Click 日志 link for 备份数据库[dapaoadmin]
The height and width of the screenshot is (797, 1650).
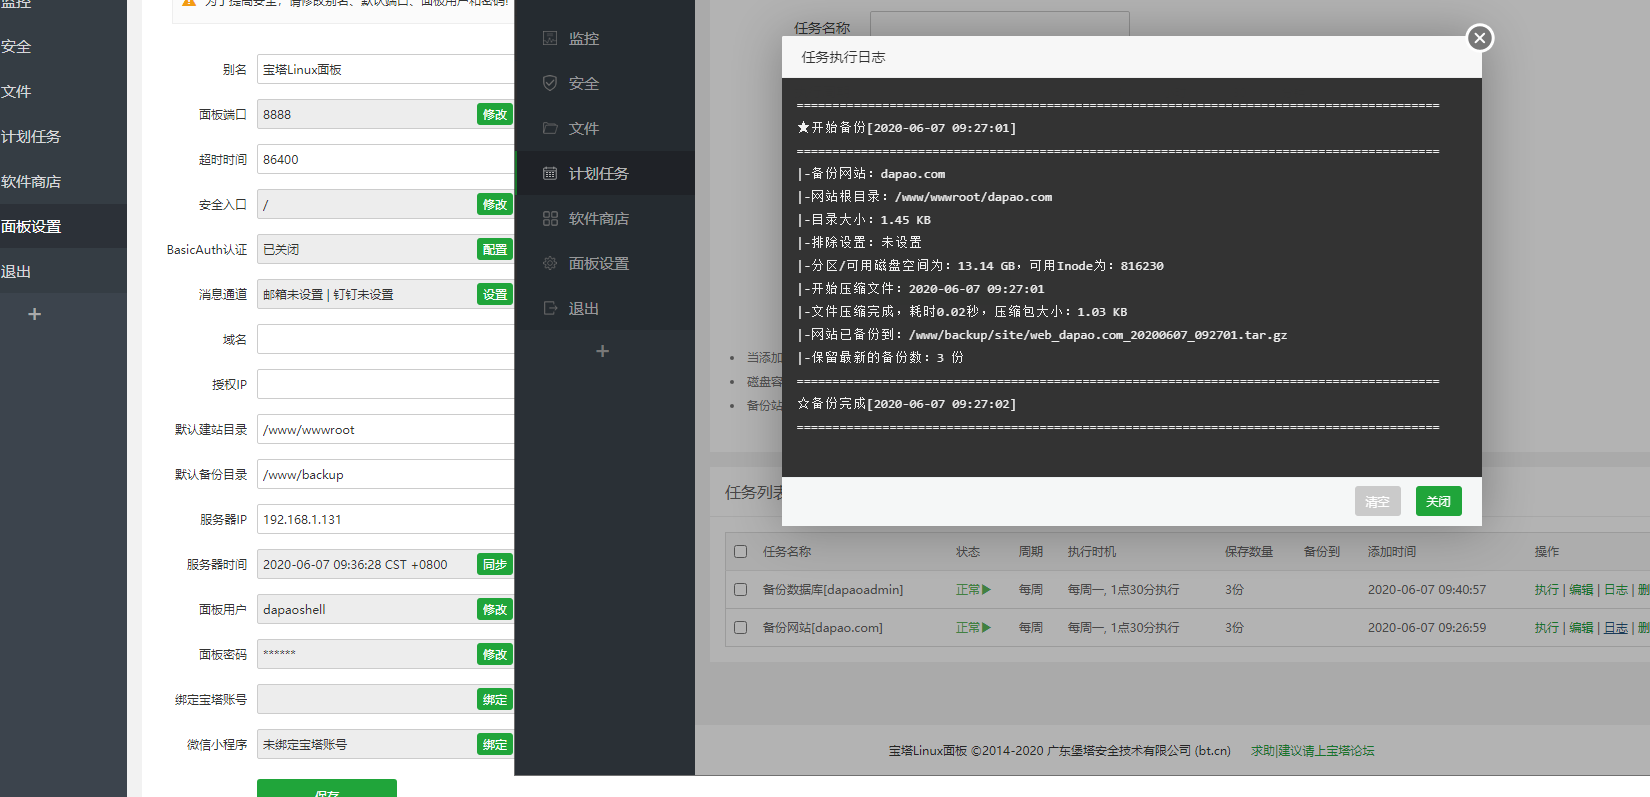(x=1616, y=589)
